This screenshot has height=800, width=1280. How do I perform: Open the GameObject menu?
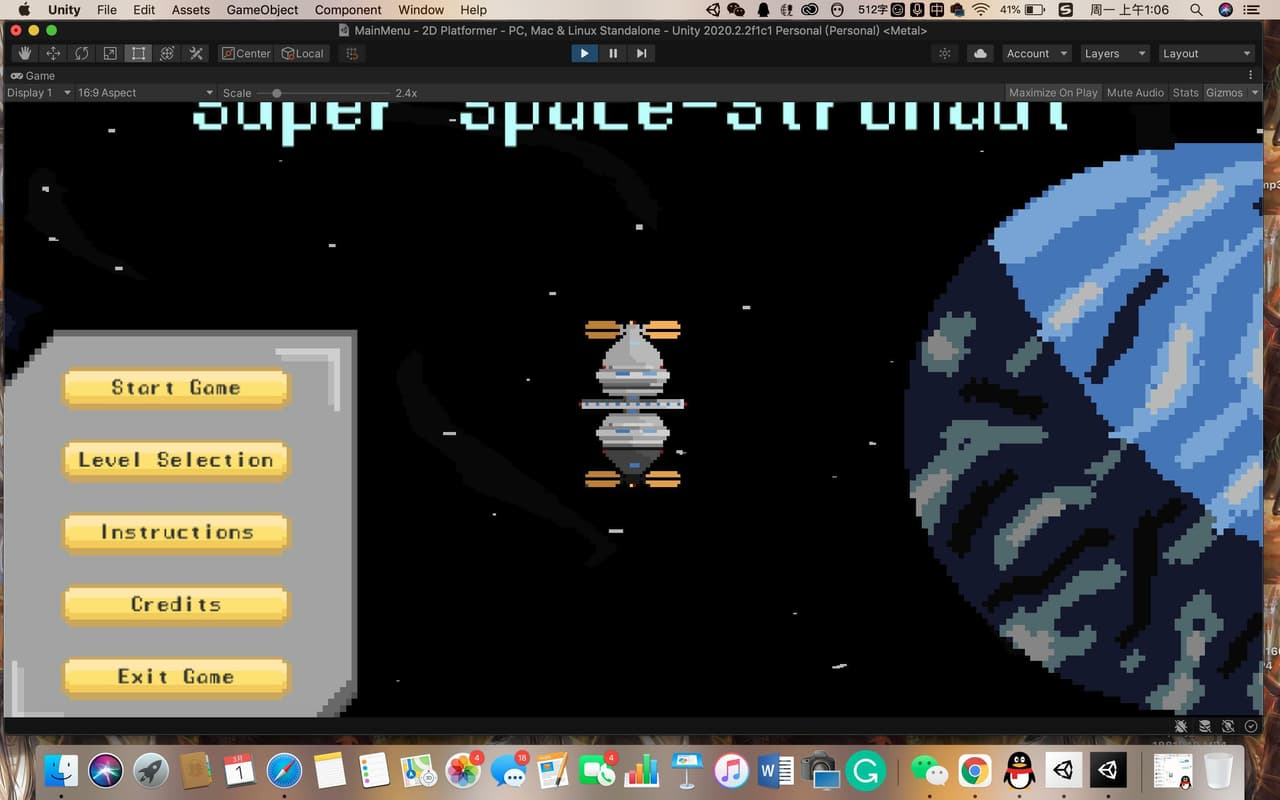tap(263, 9)
